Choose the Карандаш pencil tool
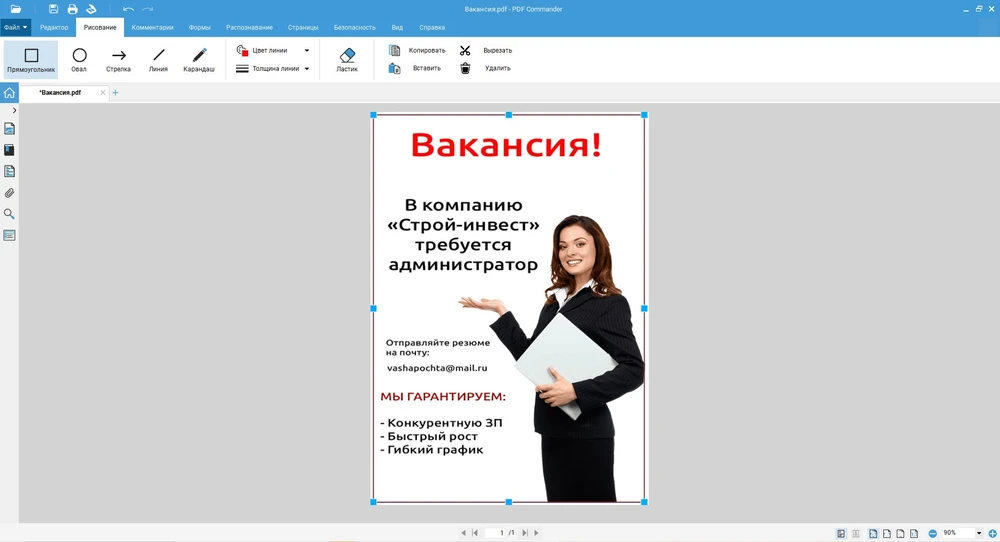The width and height of the screenshot is (1000, 542). click(198, 60)
